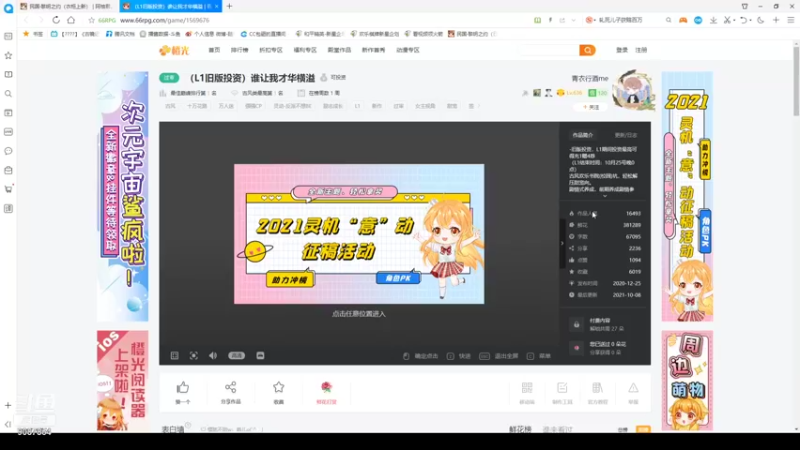The height and width of the screenshot is (450, 800).
Task: Click the page vertical scrollbar
Action: (796, 81)
